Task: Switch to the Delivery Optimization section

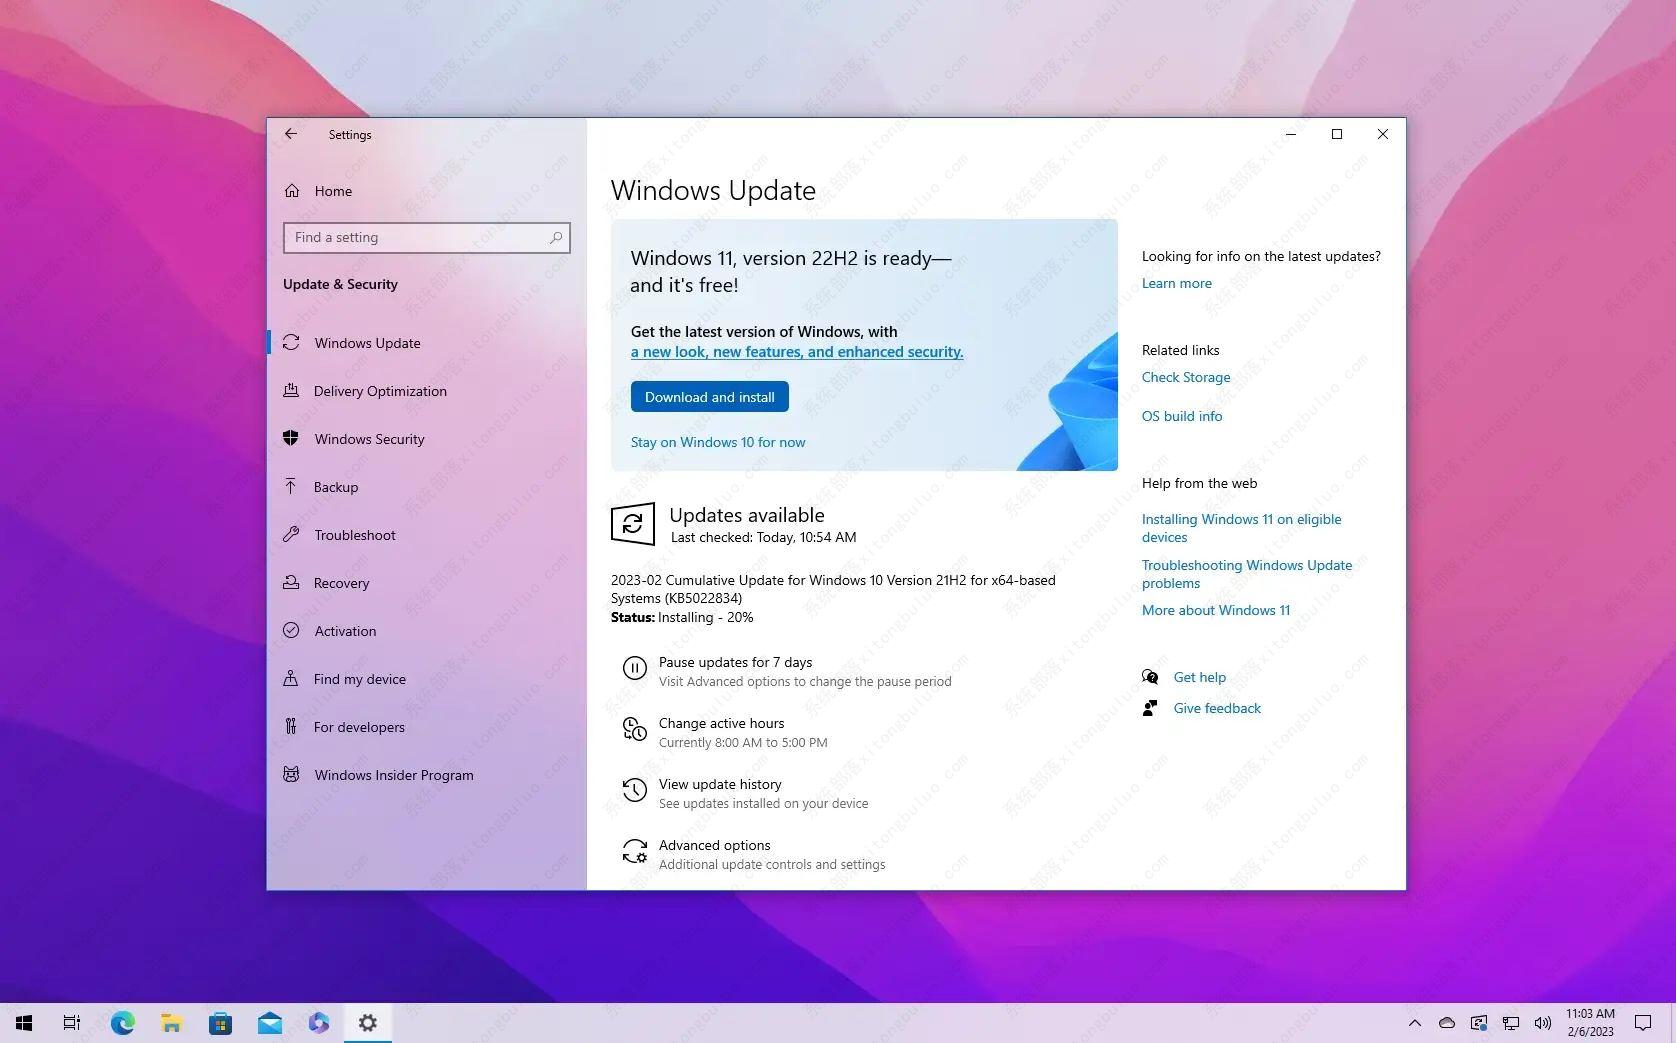Action: point(380,391)
